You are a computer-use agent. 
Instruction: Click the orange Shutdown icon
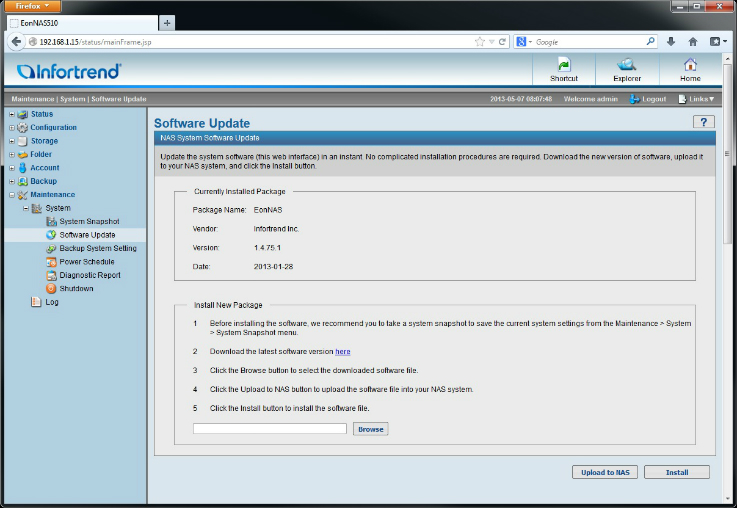pos(51,289)
